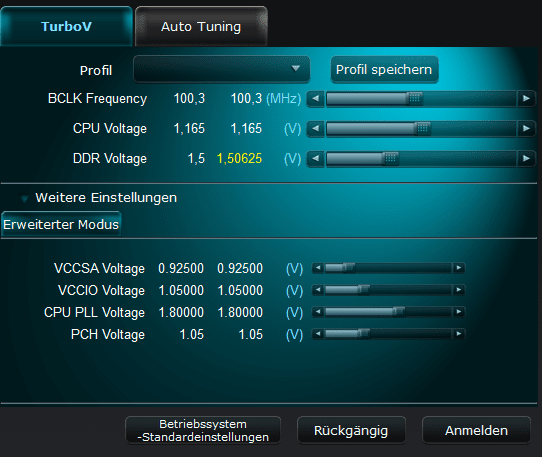Click the DDR Voltage slider handle
Screen dimensions: 542x457
391,159
